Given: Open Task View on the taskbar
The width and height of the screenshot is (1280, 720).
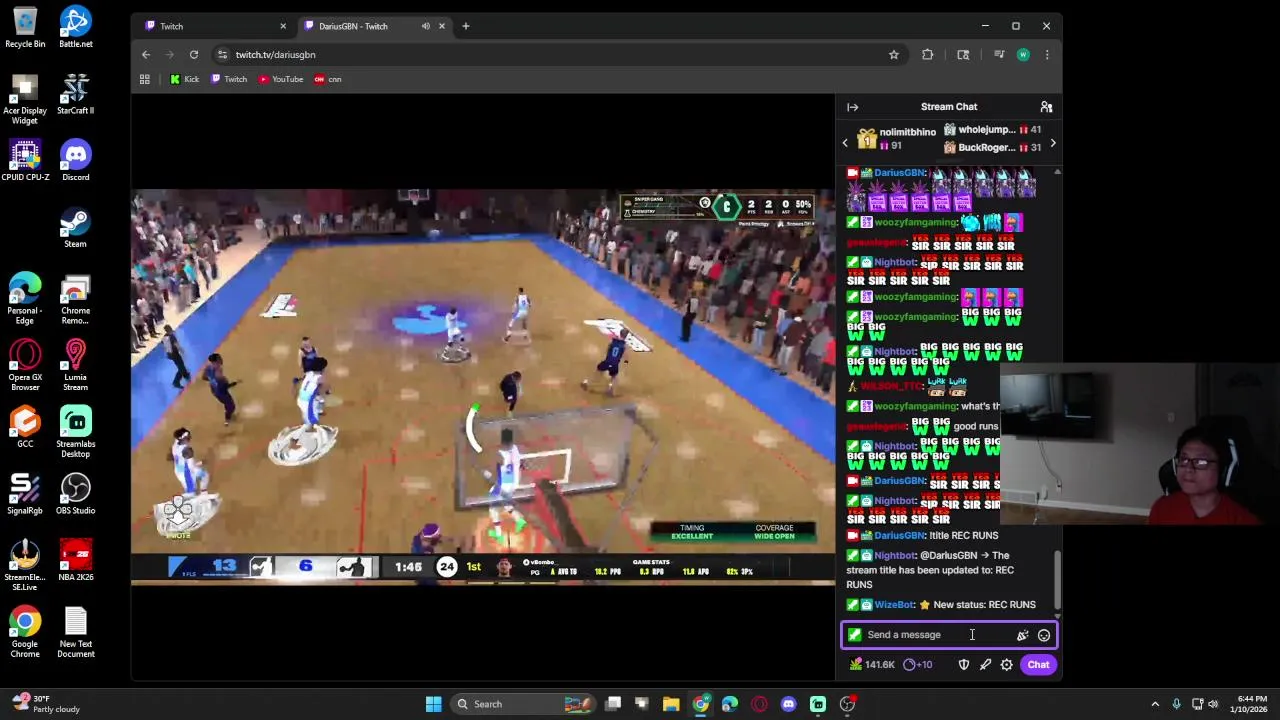Looking at the screenshot, I should tap(614, 704).
